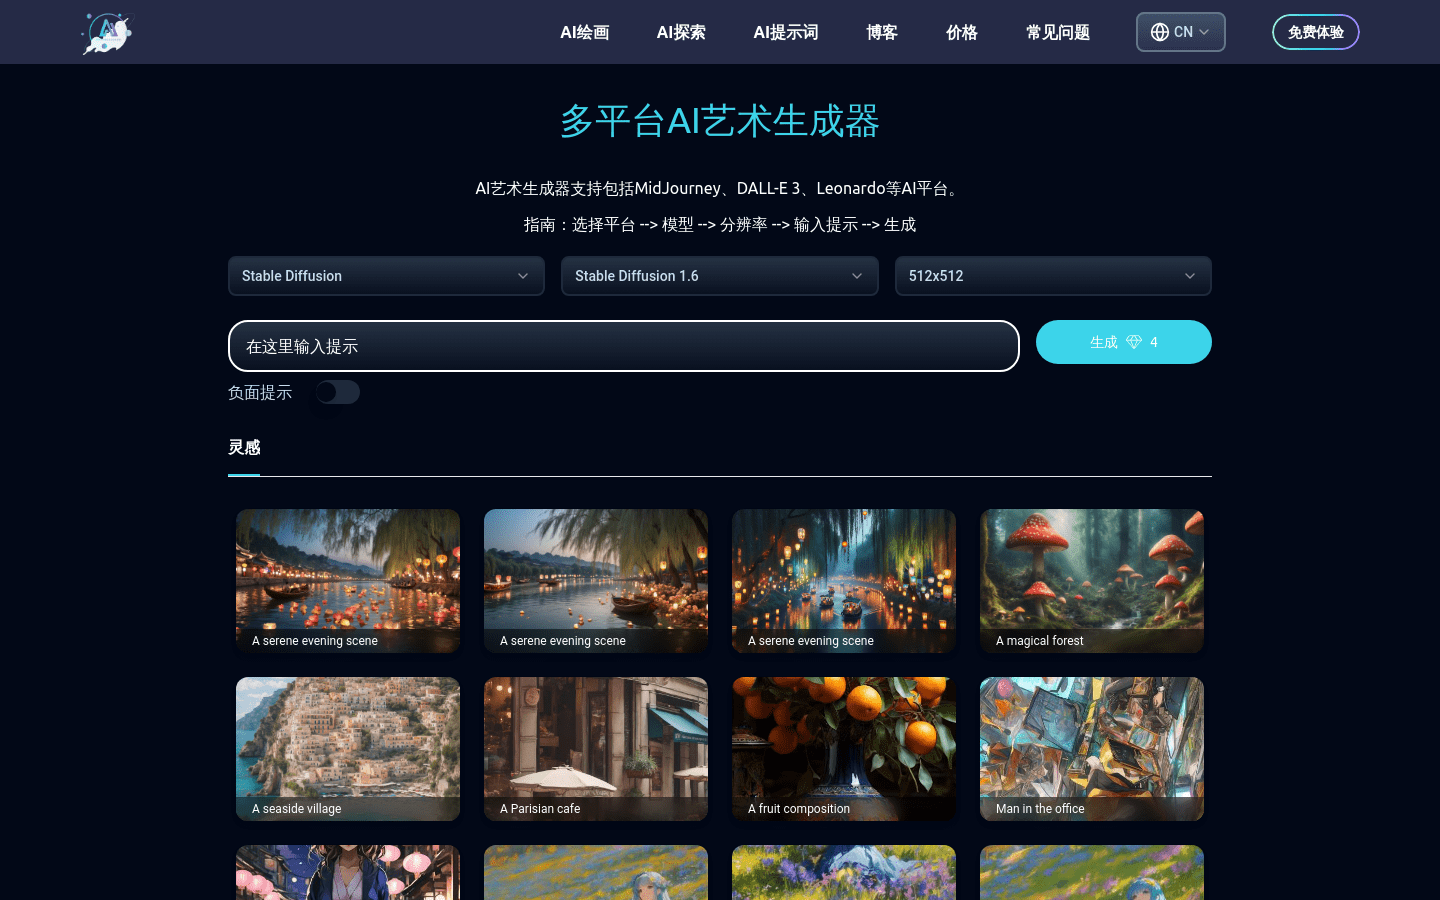
Task: Open second serene evening scene thumbnail
Action: pyautogui.click(x=596, y=581)
